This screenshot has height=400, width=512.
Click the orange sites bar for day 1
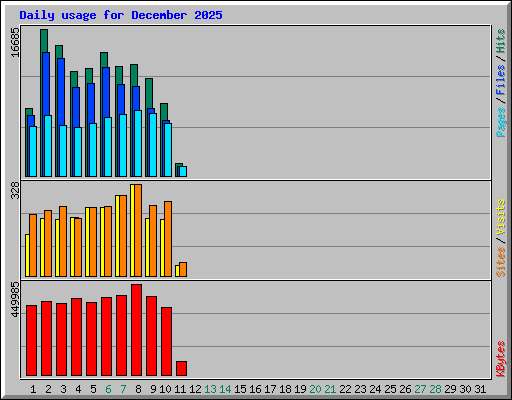click(x=33, y=245)
